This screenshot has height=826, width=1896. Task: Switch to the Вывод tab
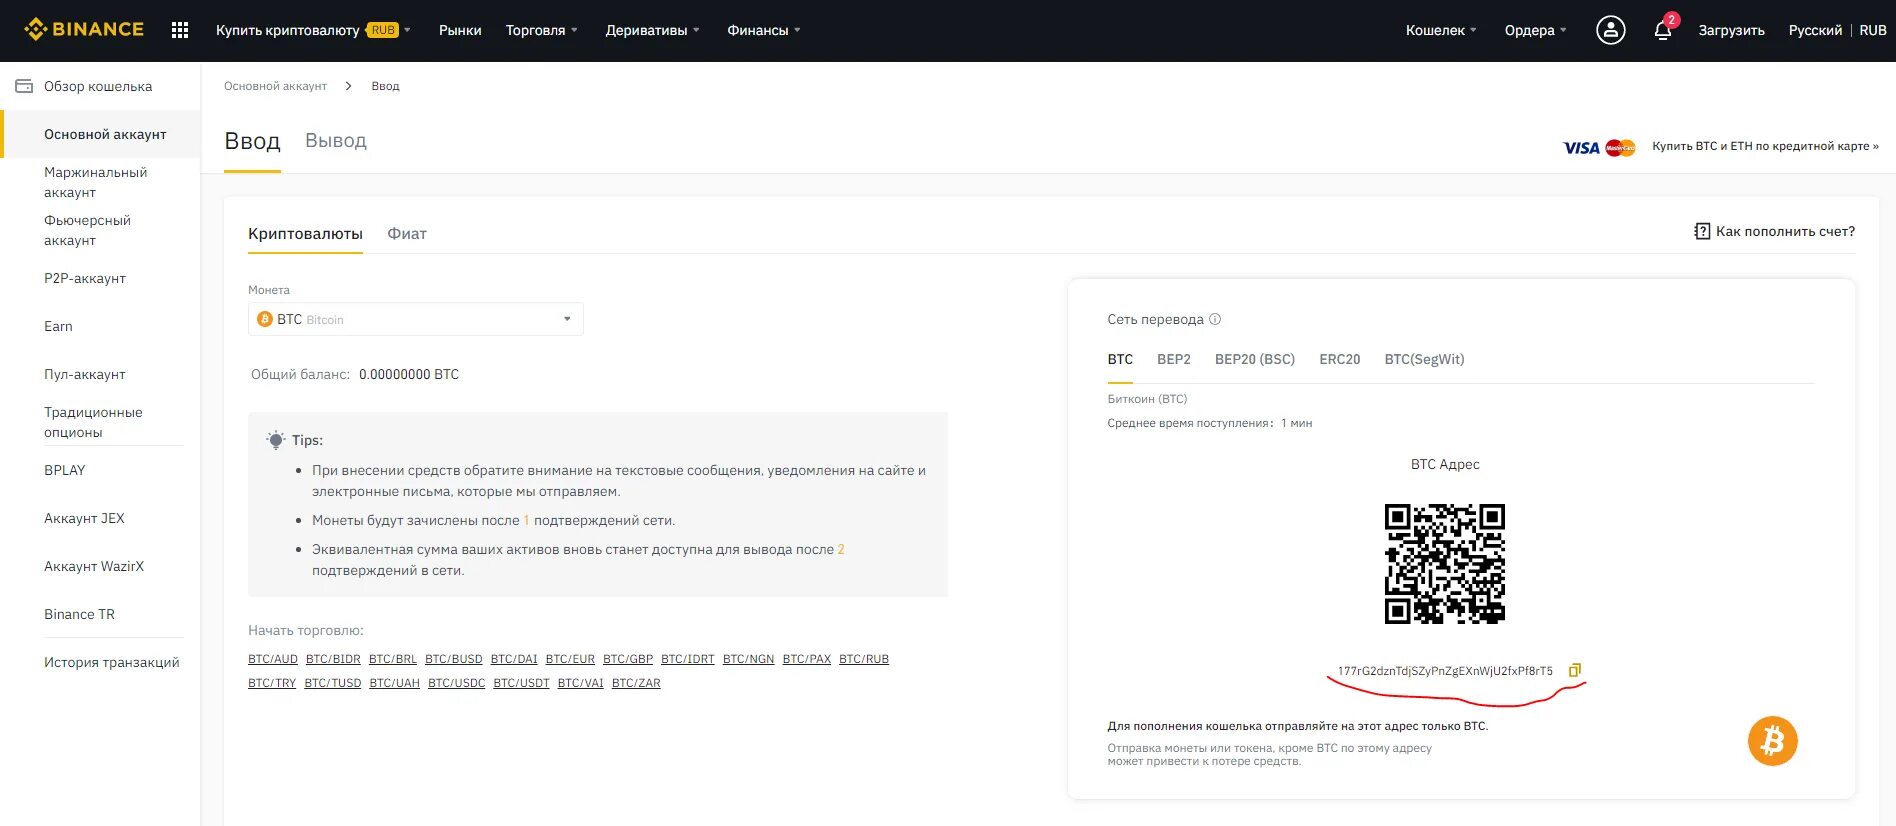click(336, 141)
